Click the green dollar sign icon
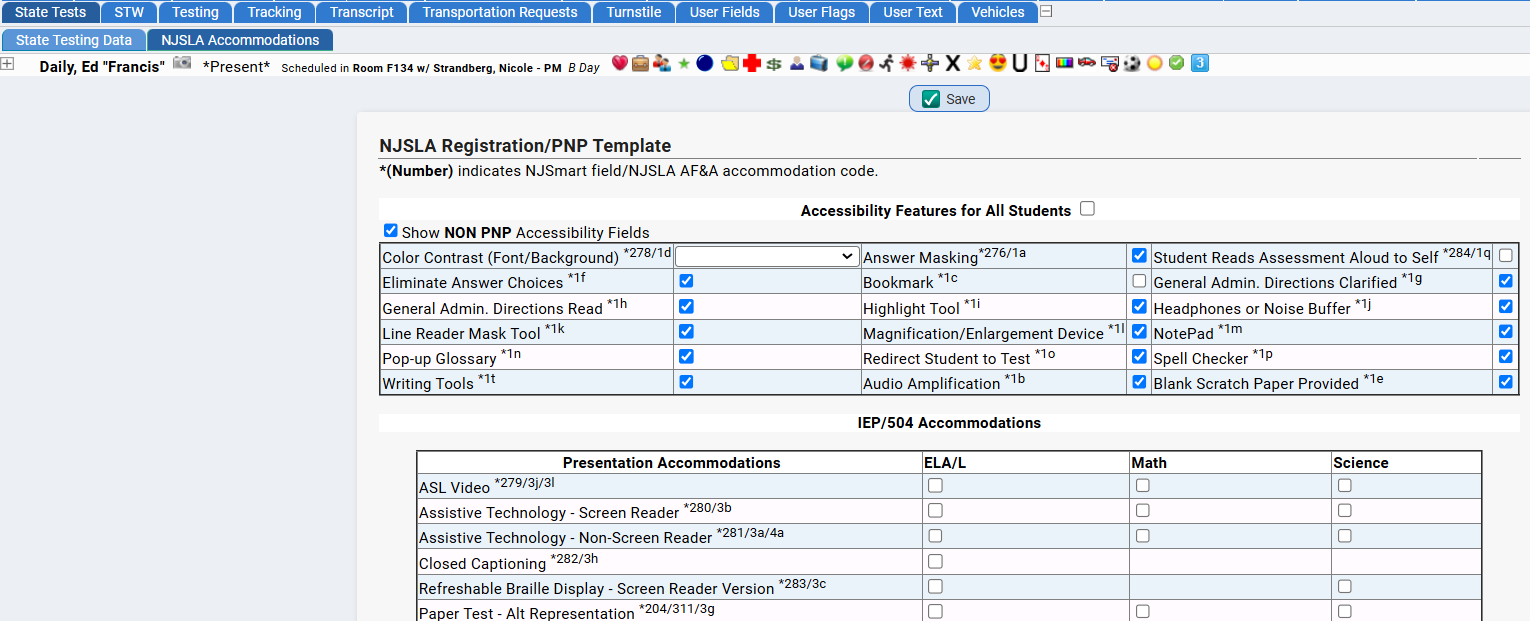This screenshot has height=621, width=1530. tap(774, 64)
